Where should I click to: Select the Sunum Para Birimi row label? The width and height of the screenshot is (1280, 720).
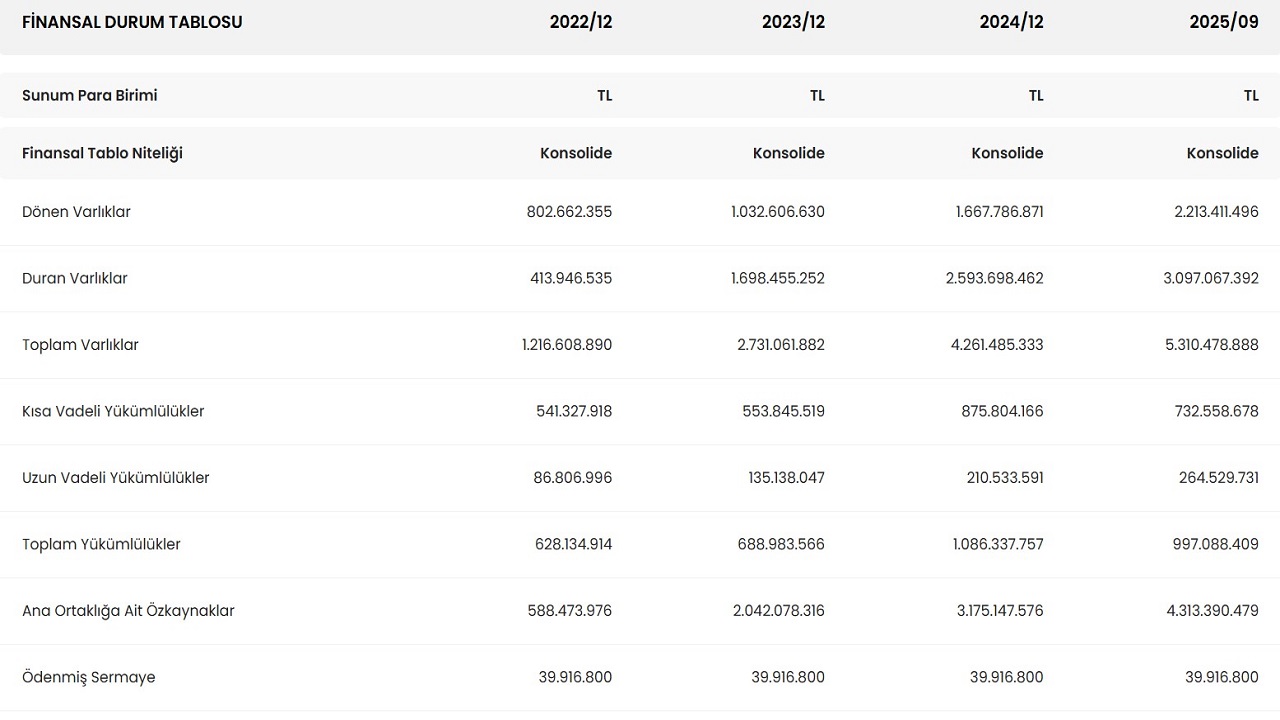(x=90, y=96)
